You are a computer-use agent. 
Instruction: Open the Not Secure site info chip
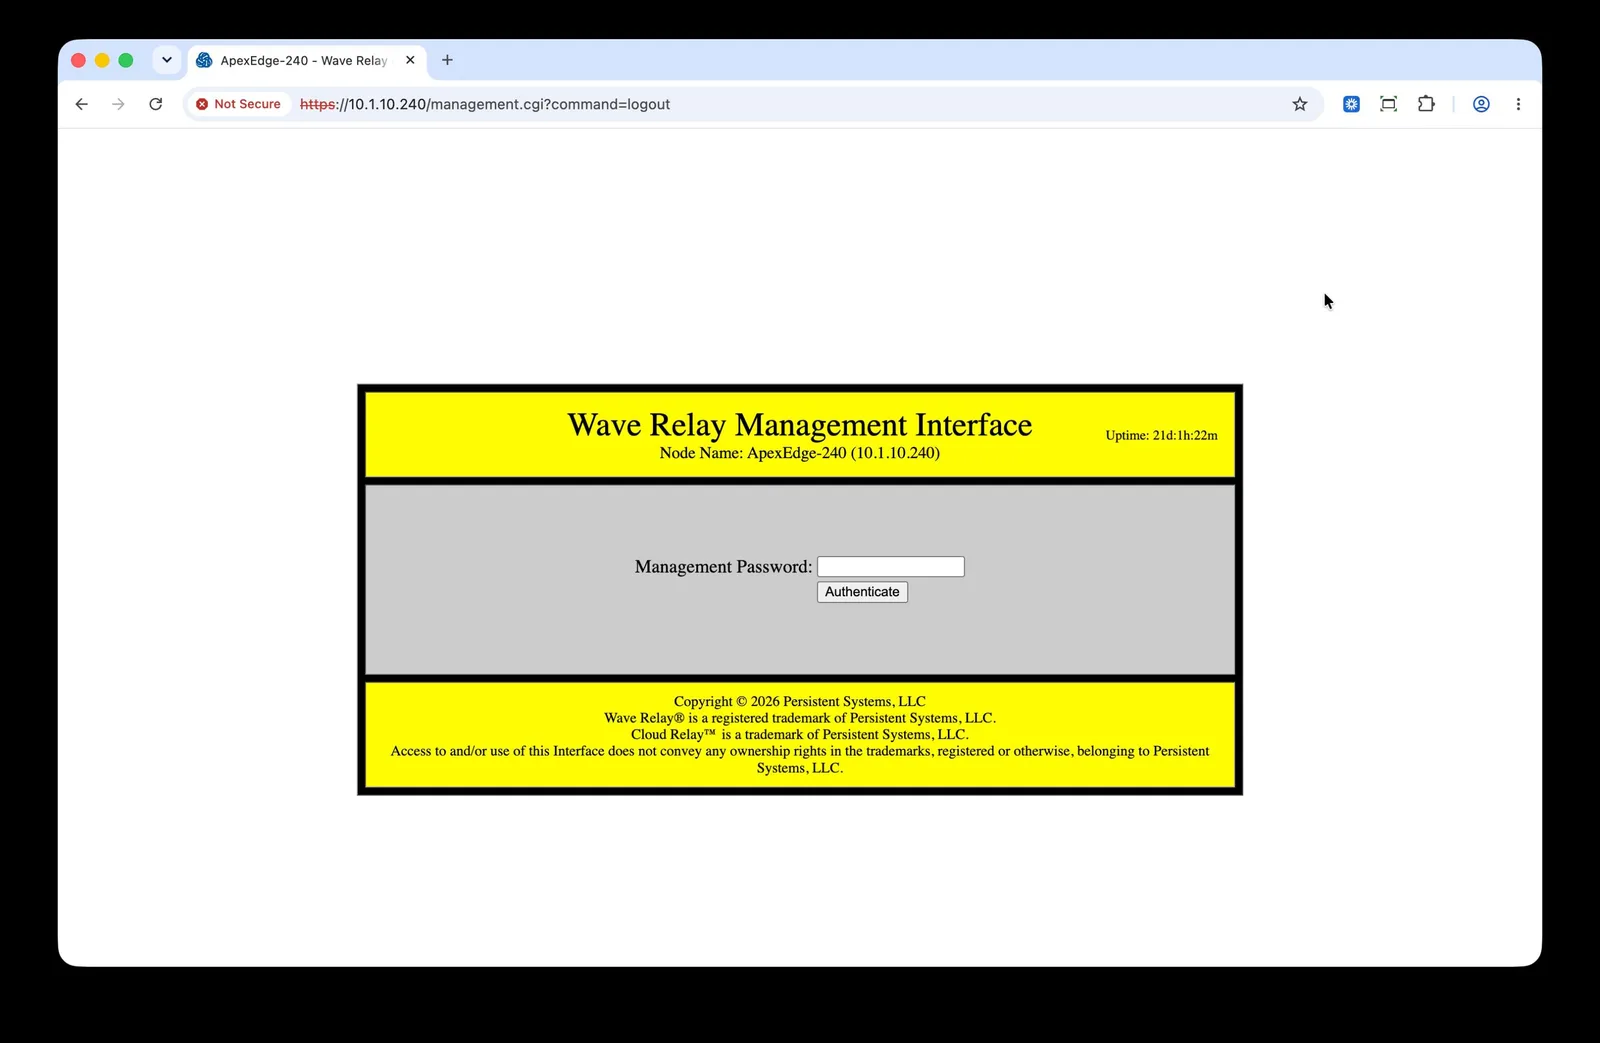tap(238, 104)
